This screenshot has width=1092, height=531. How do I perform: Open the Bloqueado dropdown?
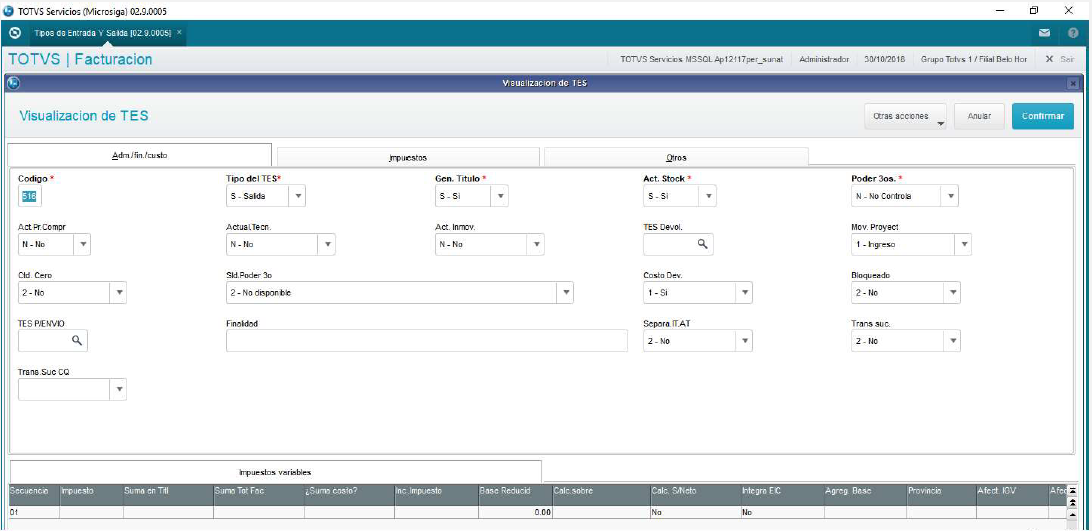(x=953, y=293)
